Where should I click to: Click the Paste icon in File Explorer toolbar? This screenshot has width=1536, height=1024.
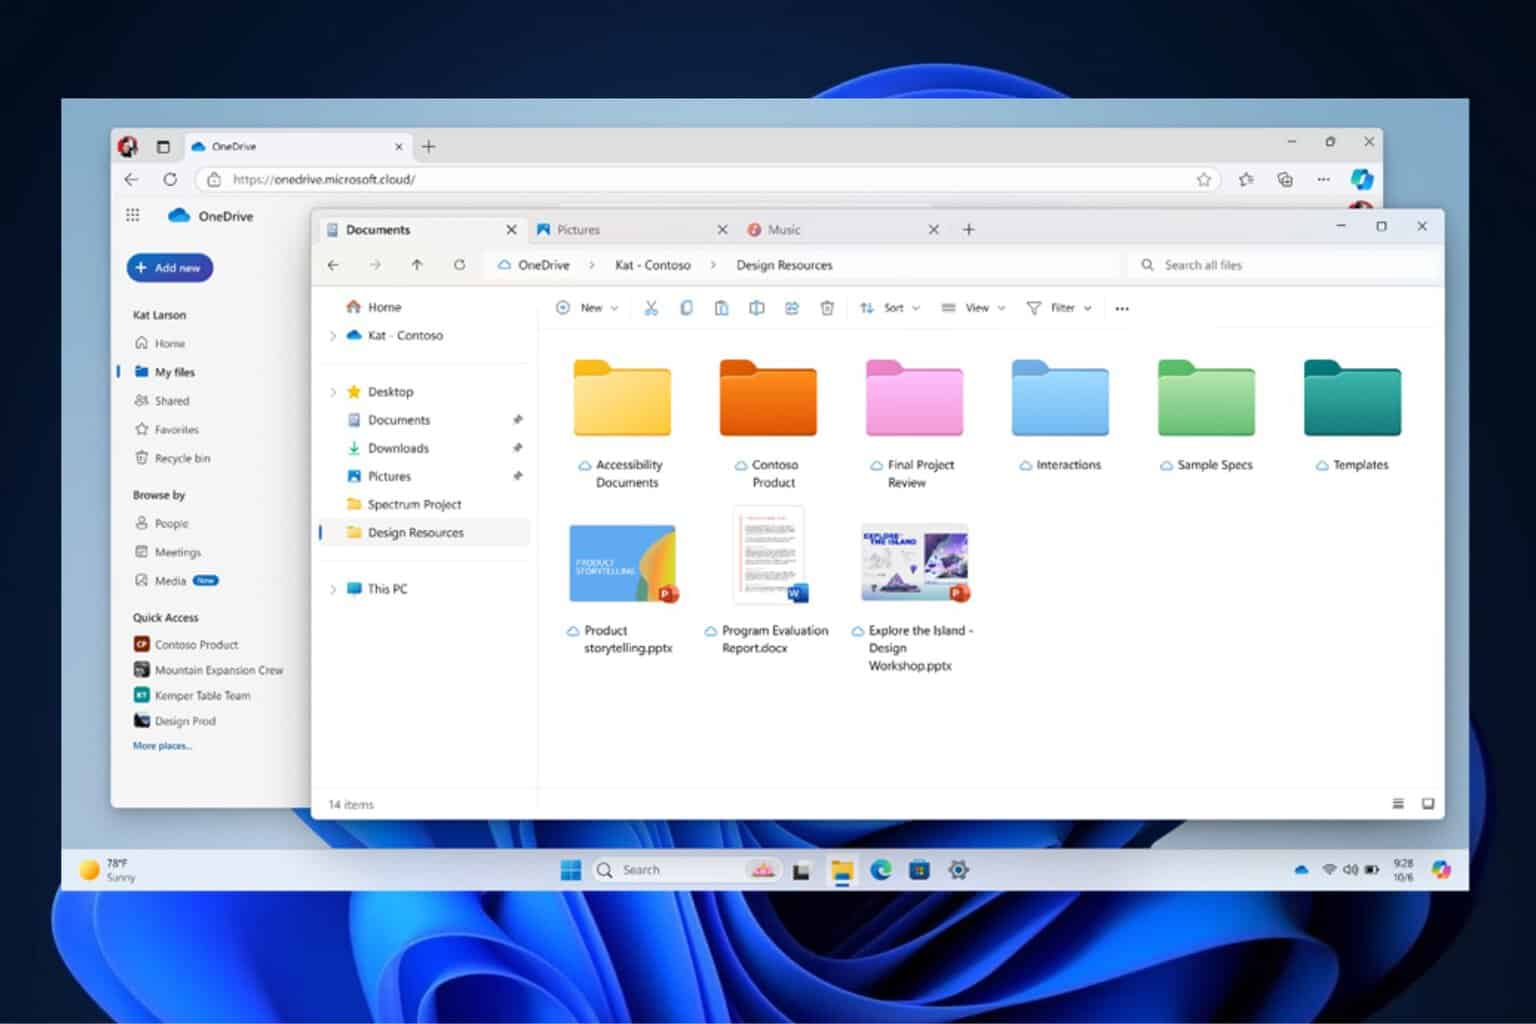click(721, 308)
